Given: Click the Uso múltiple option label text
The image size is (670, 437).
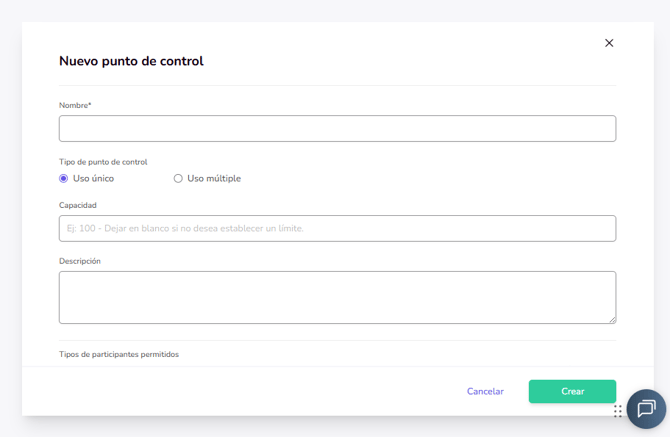Looking at the screenshot, I should coord(214,179).
